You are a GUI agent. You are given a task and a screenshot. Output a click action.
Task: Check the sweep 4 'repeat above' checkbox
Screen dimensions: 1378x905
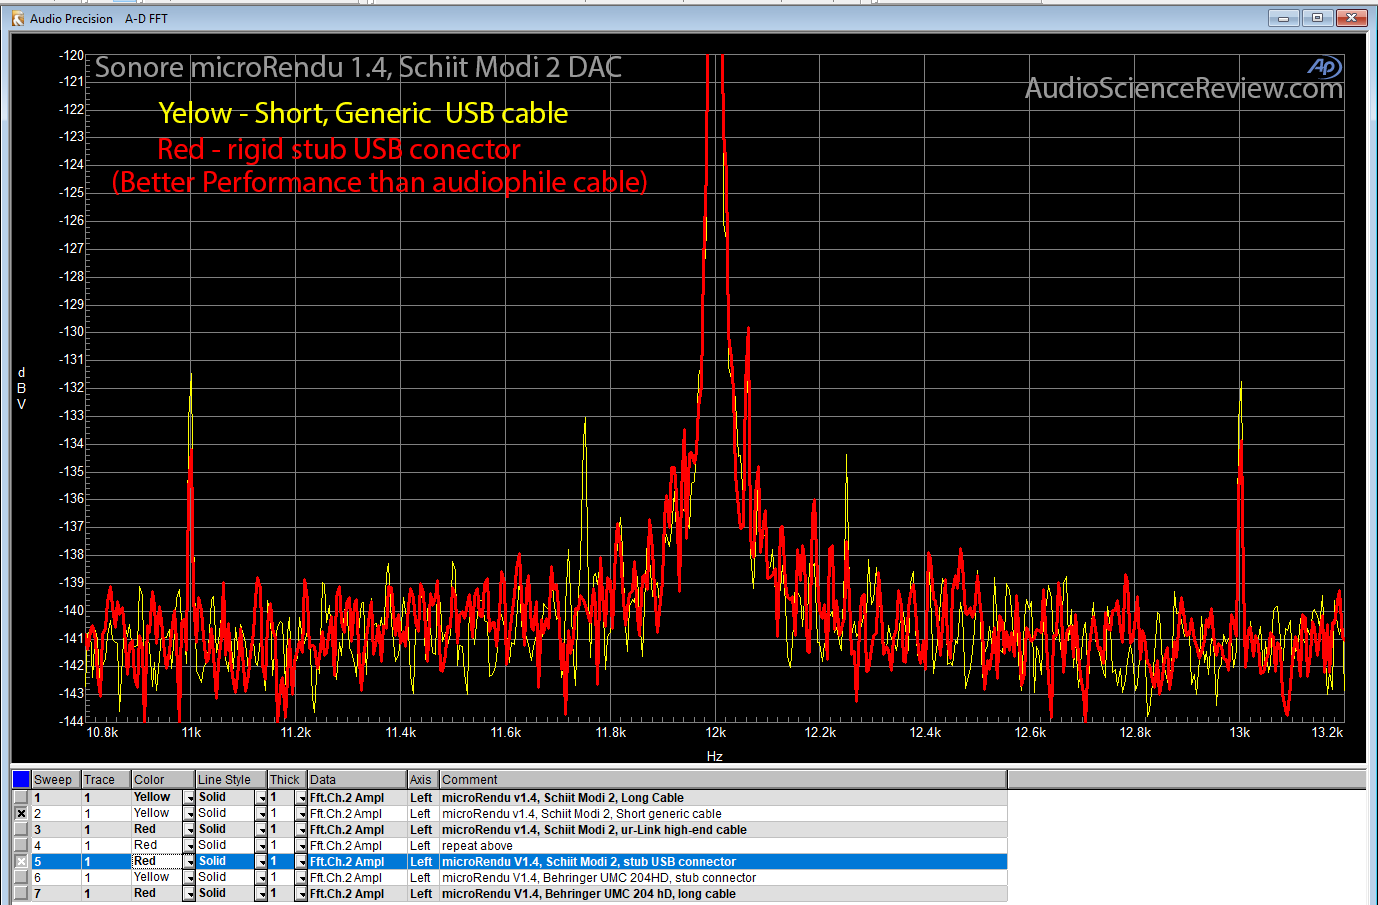[21, 846]
